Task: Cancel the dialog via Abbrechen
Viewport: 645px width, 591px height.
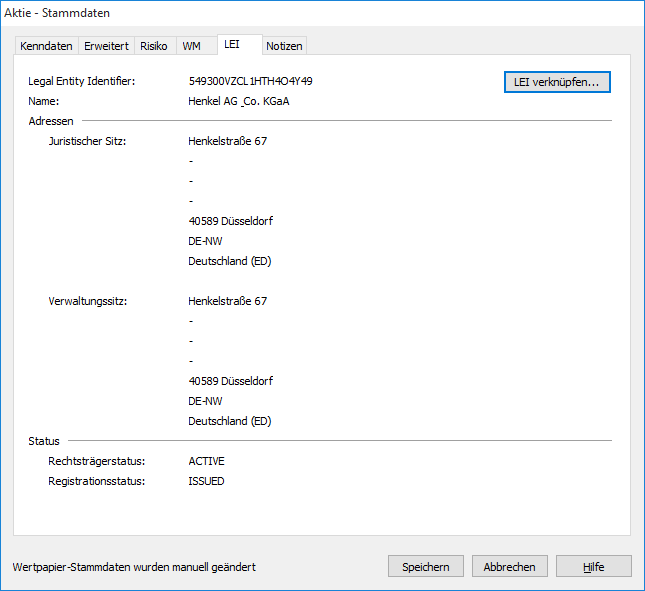Action: point(509,566)
